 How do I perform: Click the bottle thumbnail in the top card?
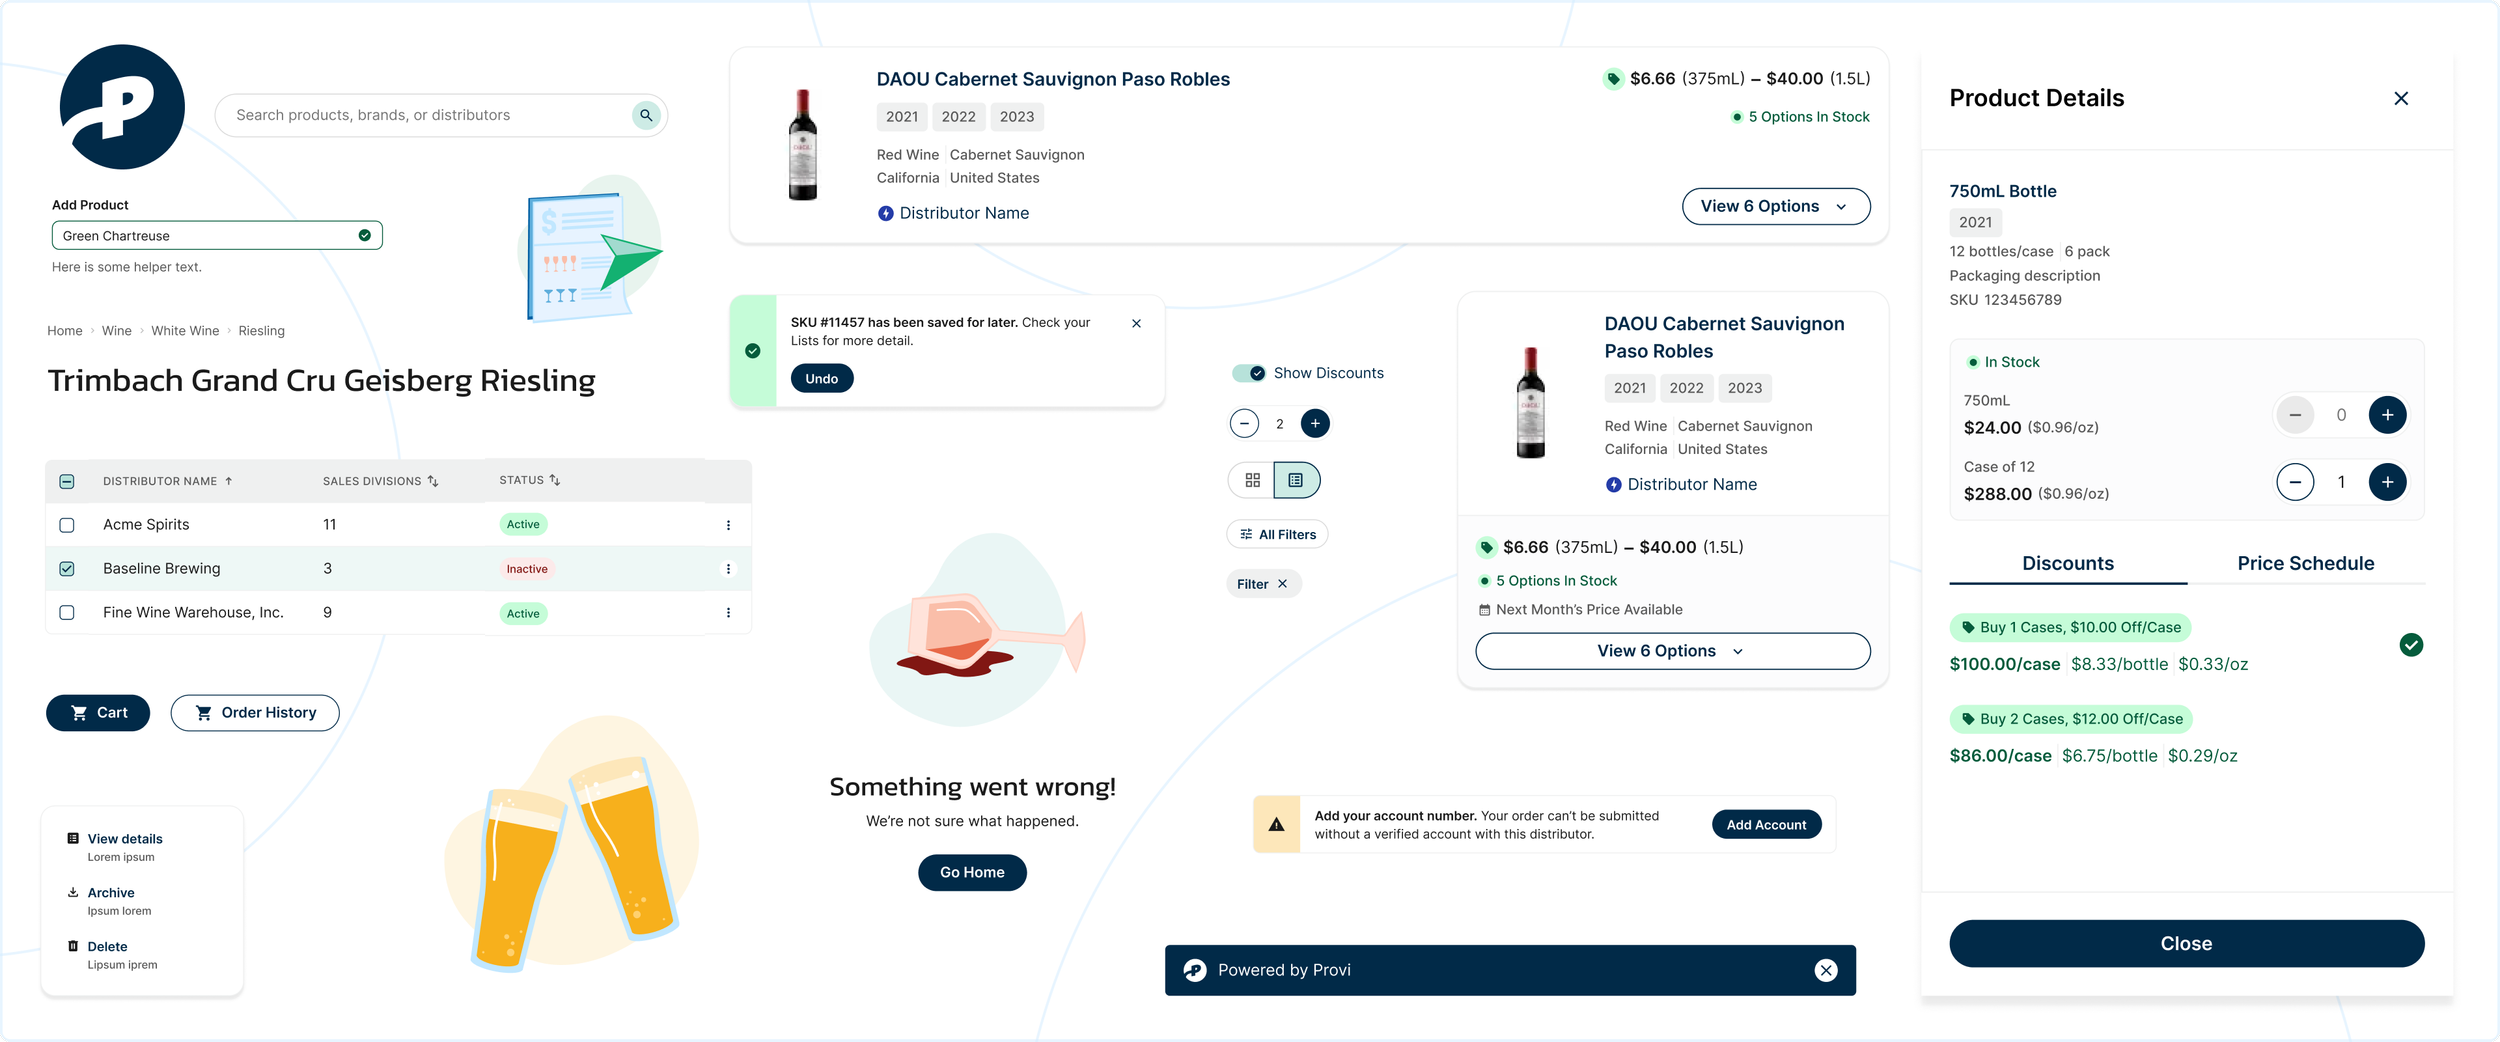point(803,145)
